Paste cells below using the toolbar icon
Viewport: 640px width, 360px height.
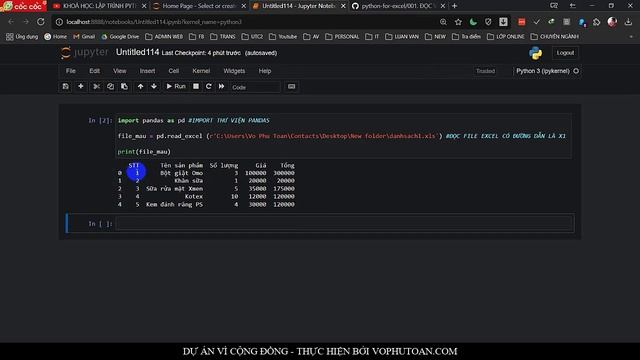pyautogui.click(x=124, y=87)
